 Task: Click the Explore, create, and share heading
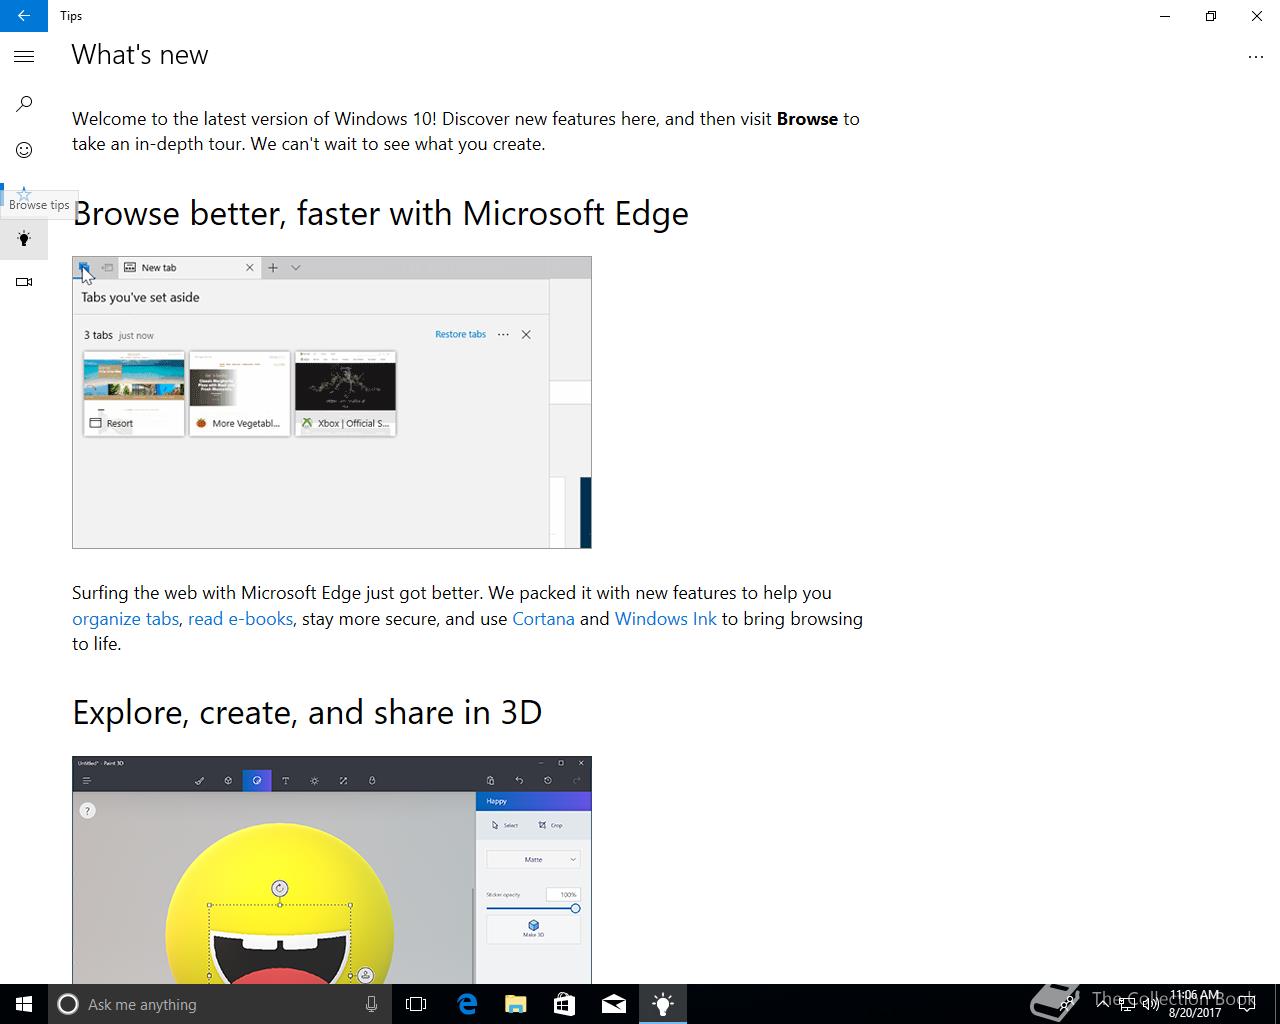coord(307,713)
